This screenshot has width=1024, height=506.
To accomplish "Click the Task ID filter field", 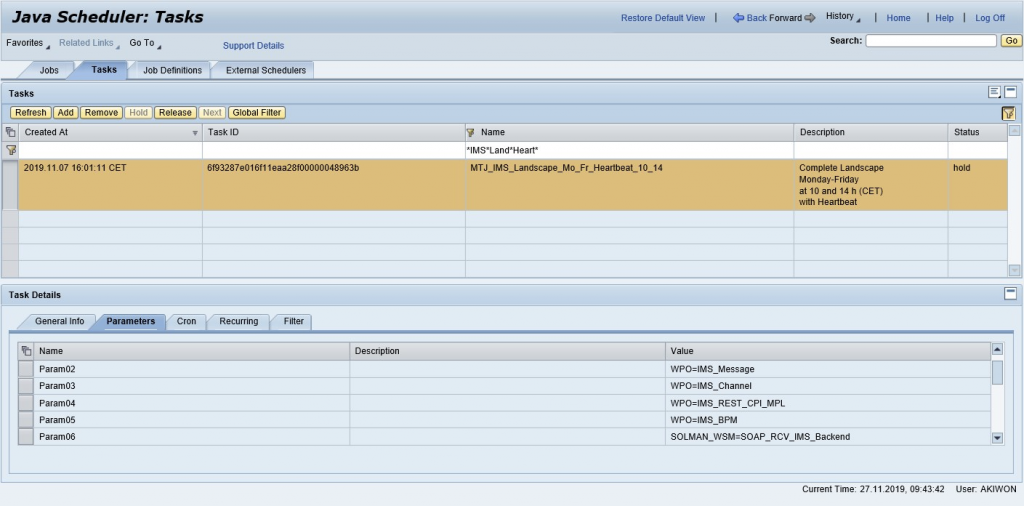I will [334, 150].
